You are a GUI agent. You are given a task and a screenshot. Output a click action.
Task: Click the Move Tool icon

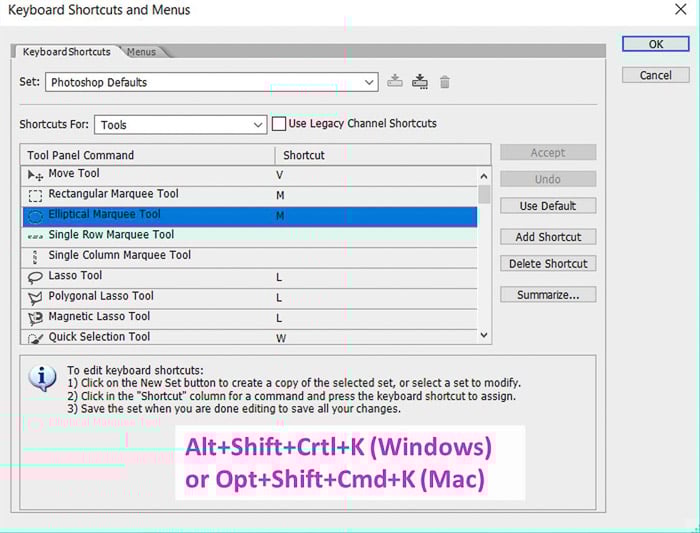pyautogui.click(x=35, y=175)
